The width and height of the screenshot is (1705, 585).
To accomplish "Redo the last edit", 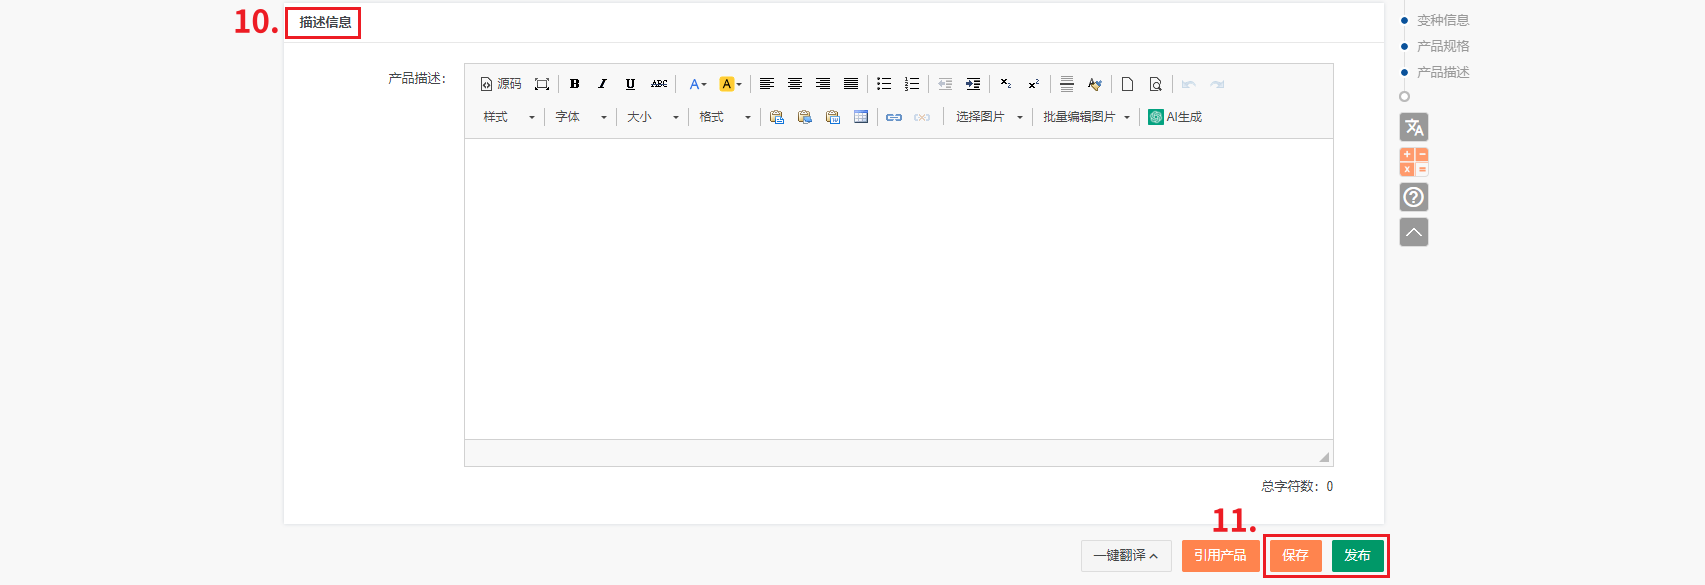I will tap(1217, 84).
